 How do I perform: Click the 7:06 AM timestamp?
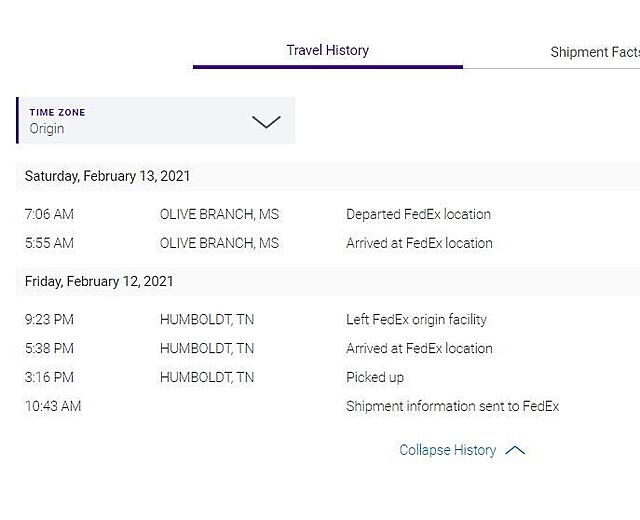tap(49, 214)
